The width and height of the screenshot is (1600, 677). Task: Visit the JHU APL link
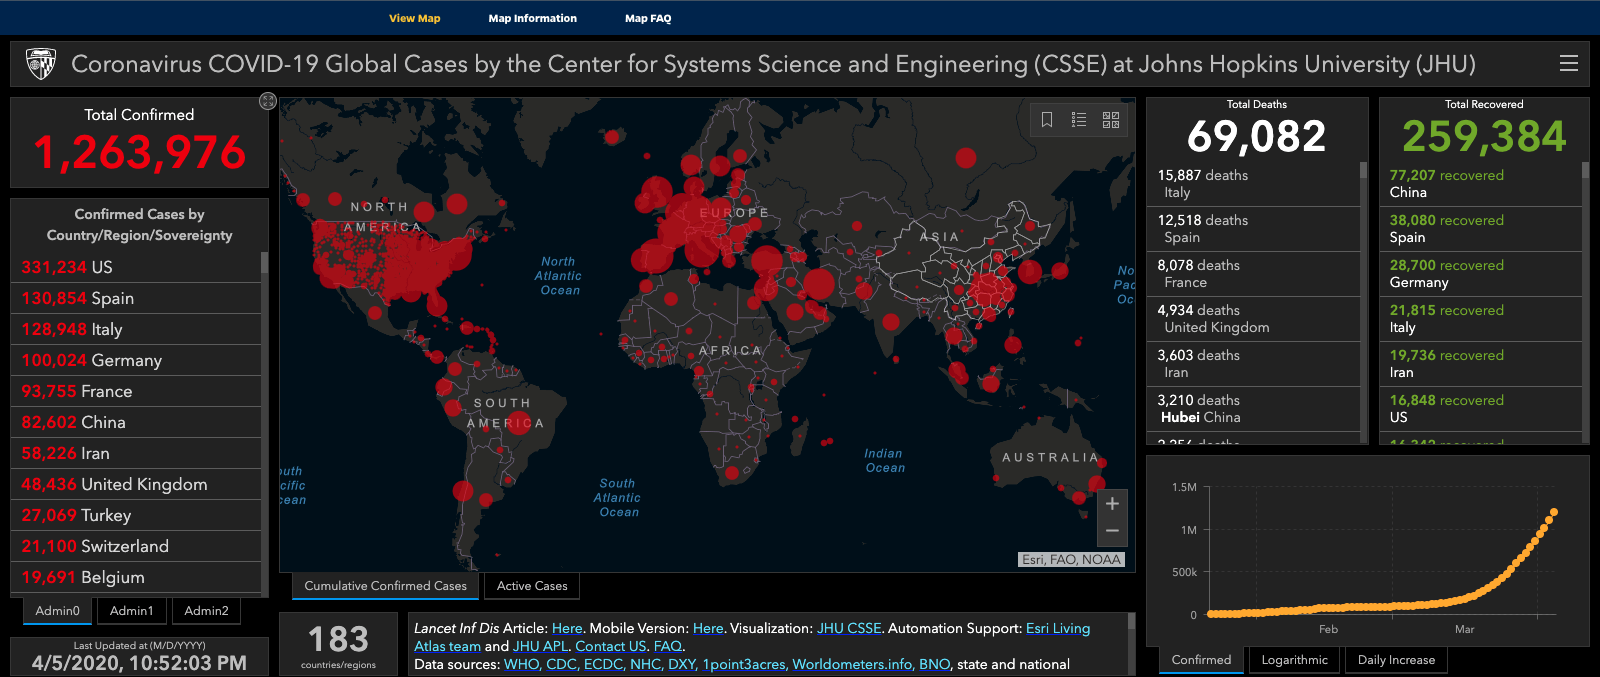(540, 646)
